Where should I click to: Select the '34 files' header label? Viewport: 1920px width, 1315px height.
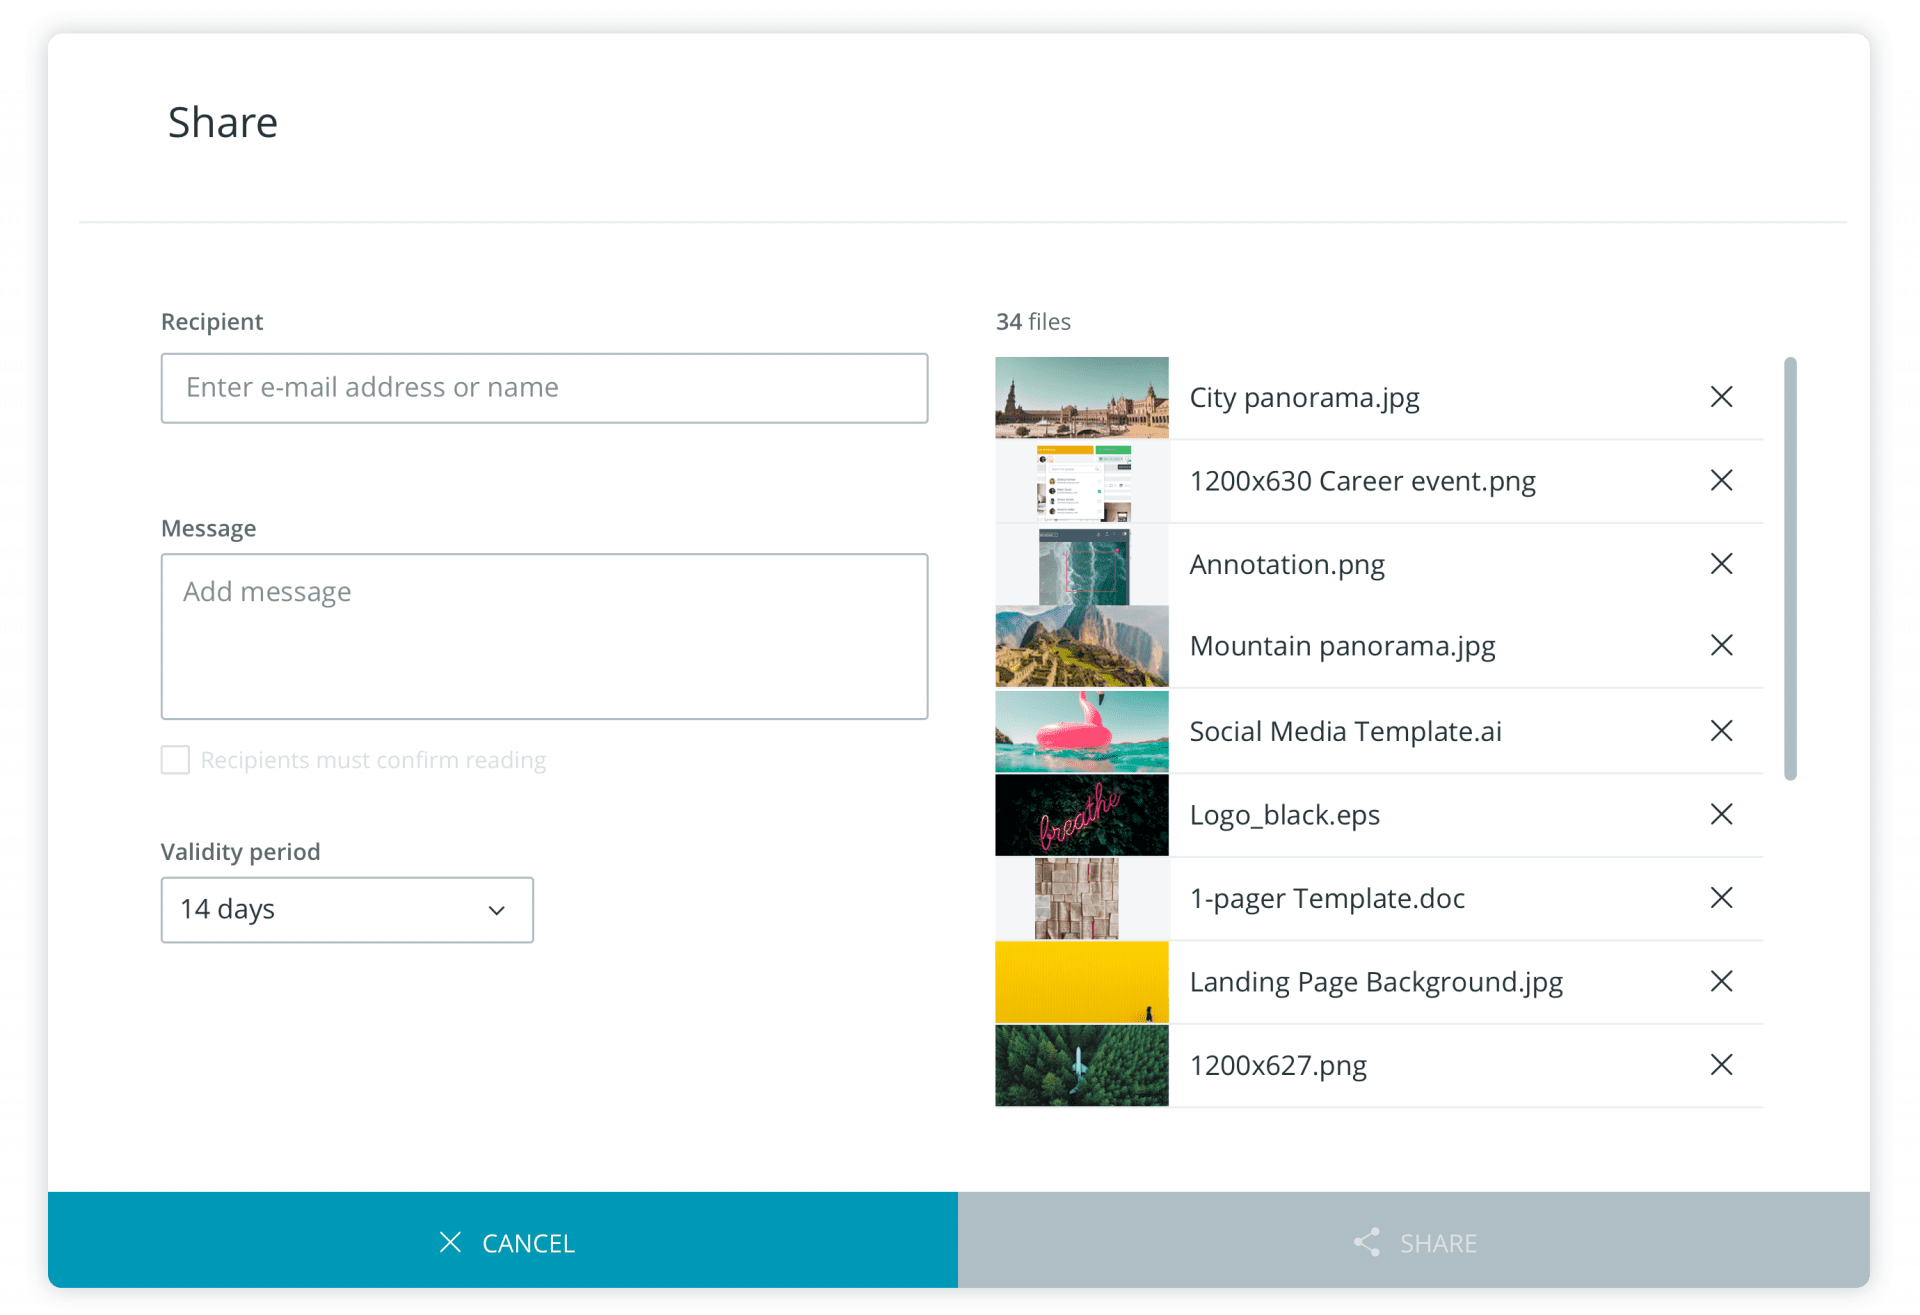pyautogui.click(x=1034, y=321)
